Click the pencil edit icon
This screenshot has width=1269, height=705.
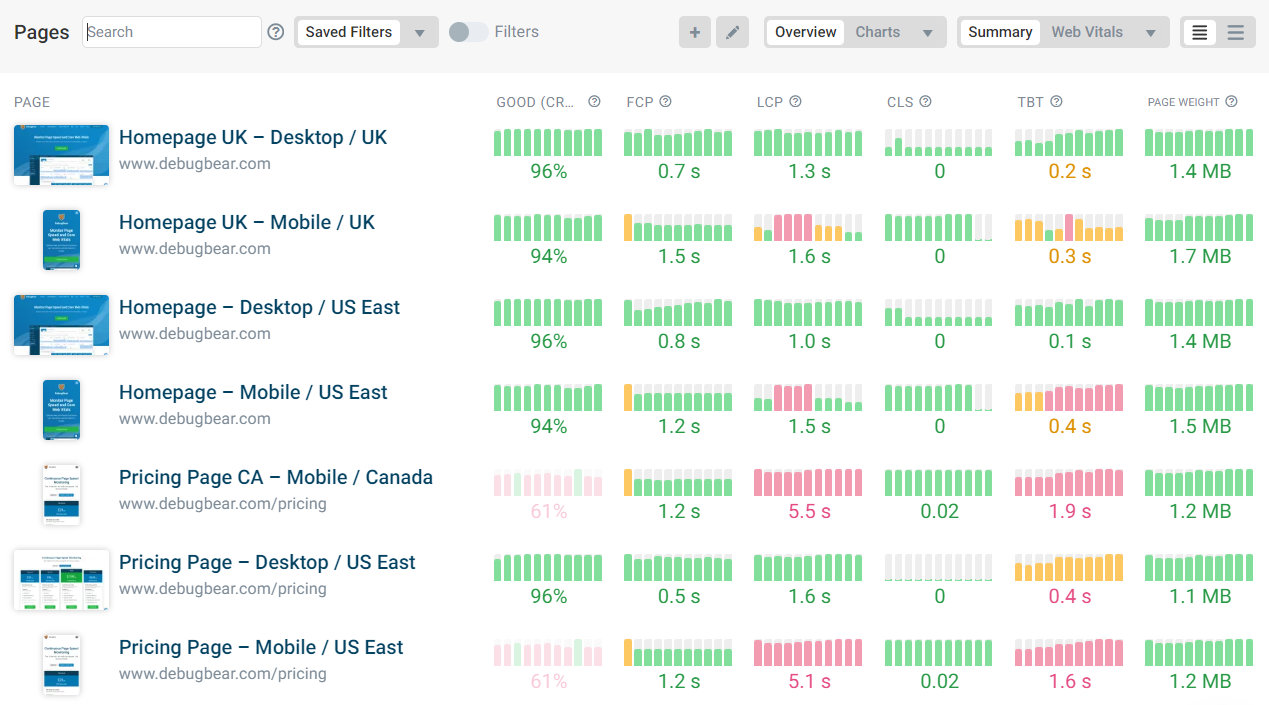732,32
